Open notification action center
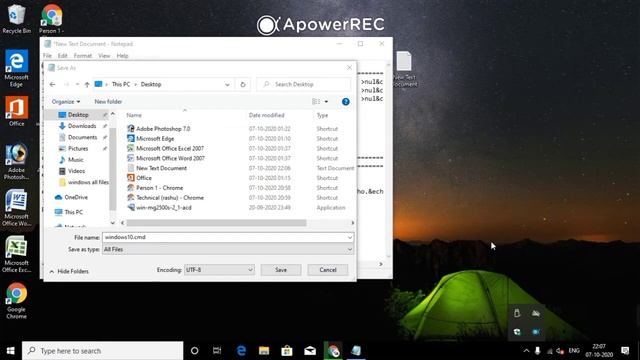Viewport: 640px width, 360px height. click(625, 351)
